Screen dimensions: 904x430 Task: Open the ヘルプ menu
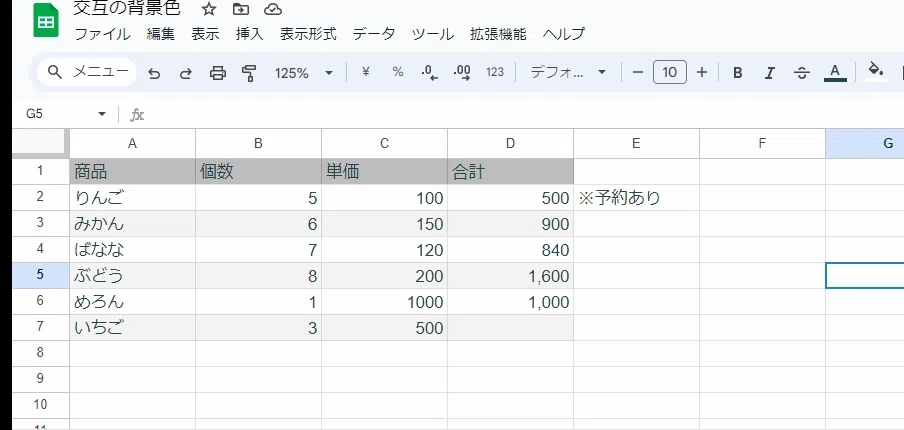[x=564, y=34]
